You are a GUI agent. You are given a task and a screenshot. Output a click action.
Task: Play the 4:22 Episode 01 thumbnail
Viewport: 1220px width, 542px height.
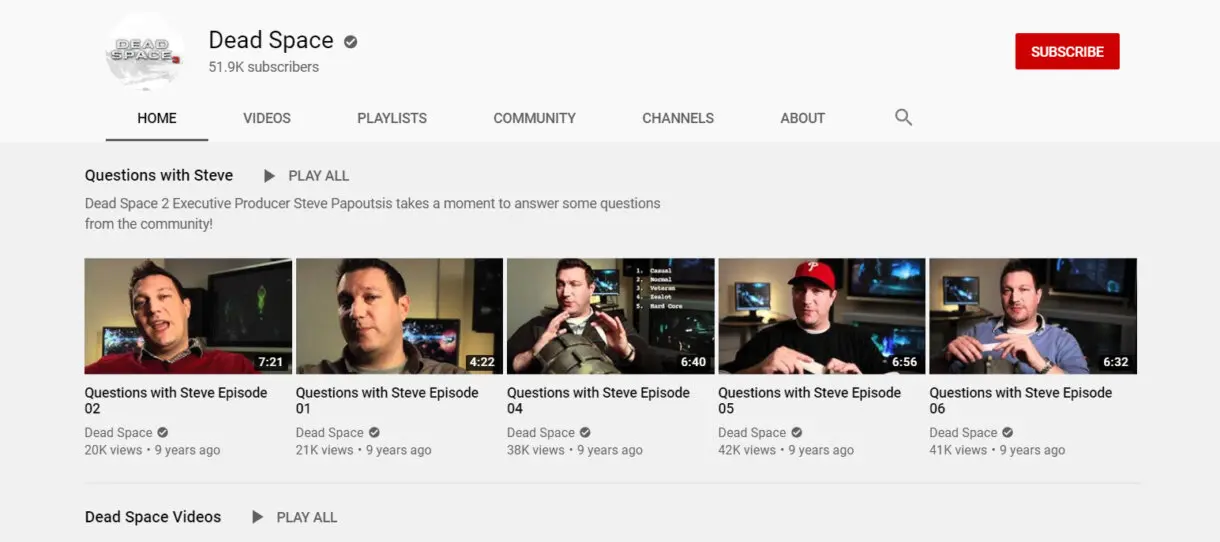tap(399, 316)
